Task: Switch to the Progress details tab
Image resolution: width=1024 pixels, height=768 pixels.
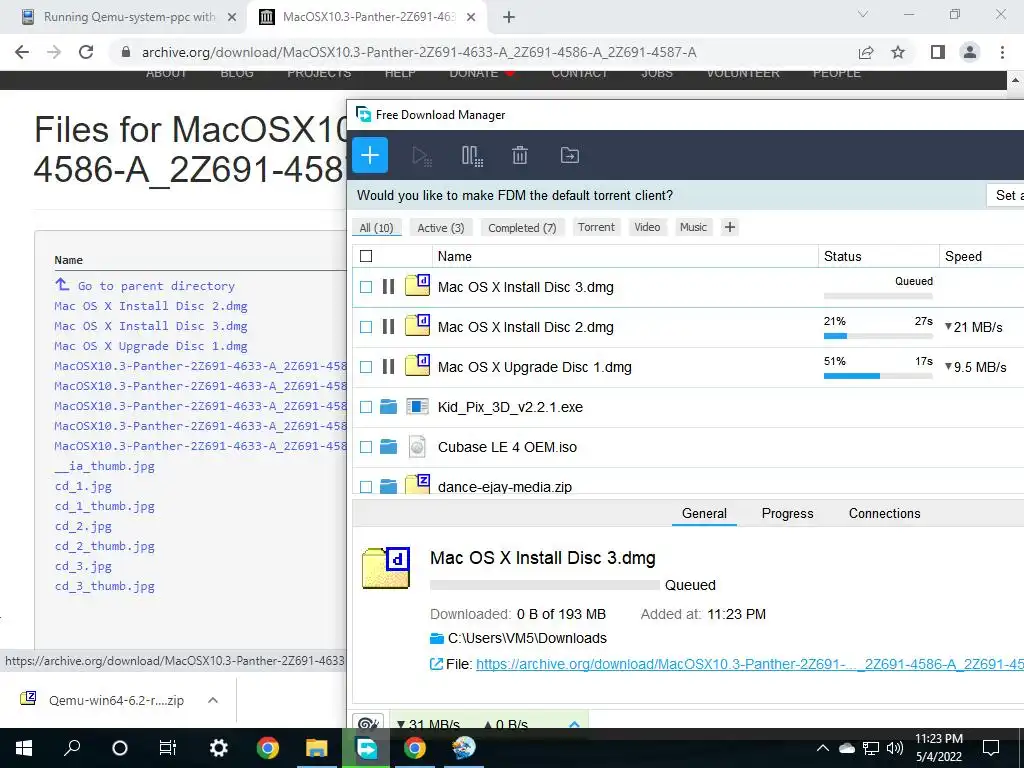Action: pos(788,513)
